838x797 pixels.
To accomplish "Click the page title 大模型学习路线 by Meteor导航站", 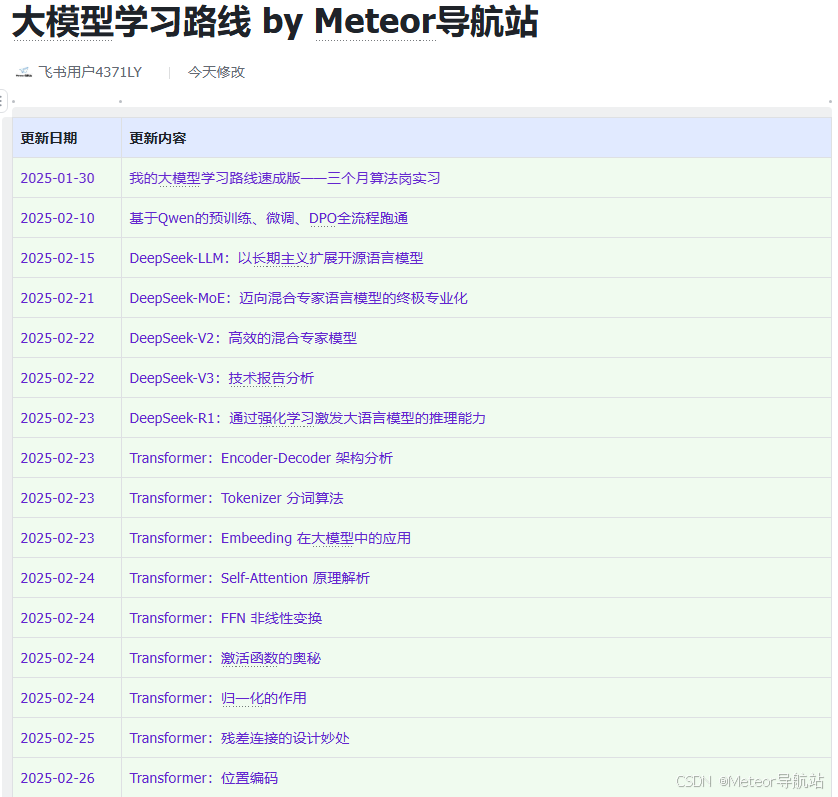I will click(275, 22).
